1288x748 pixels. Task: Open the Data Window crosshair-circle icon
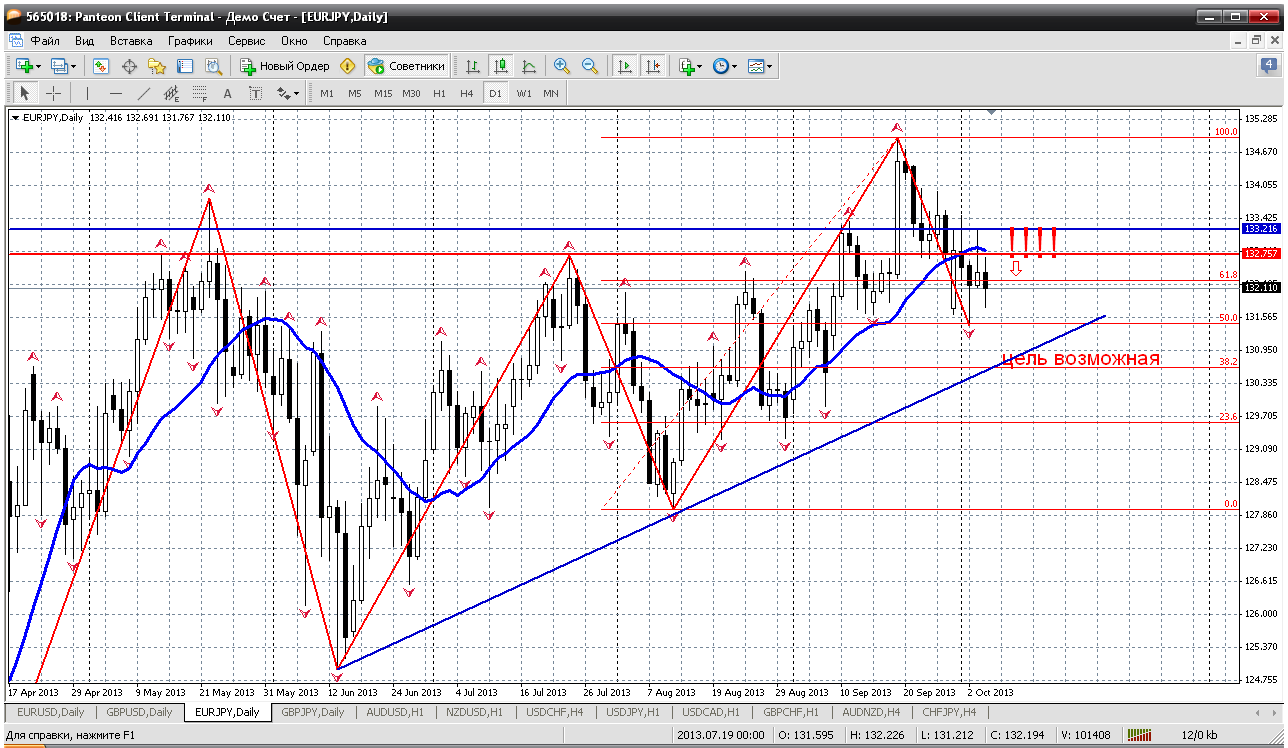pos(129,66)
